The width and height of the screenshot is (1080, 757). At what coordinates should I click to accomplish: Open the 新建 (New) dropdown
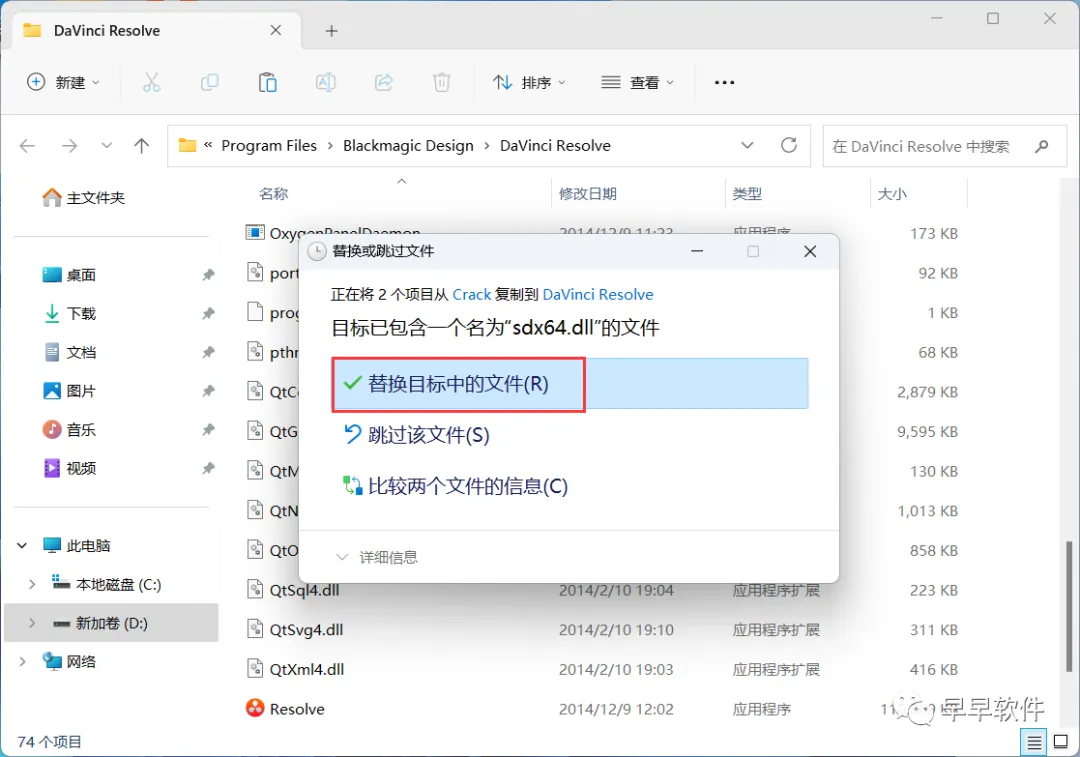[63, 83]
